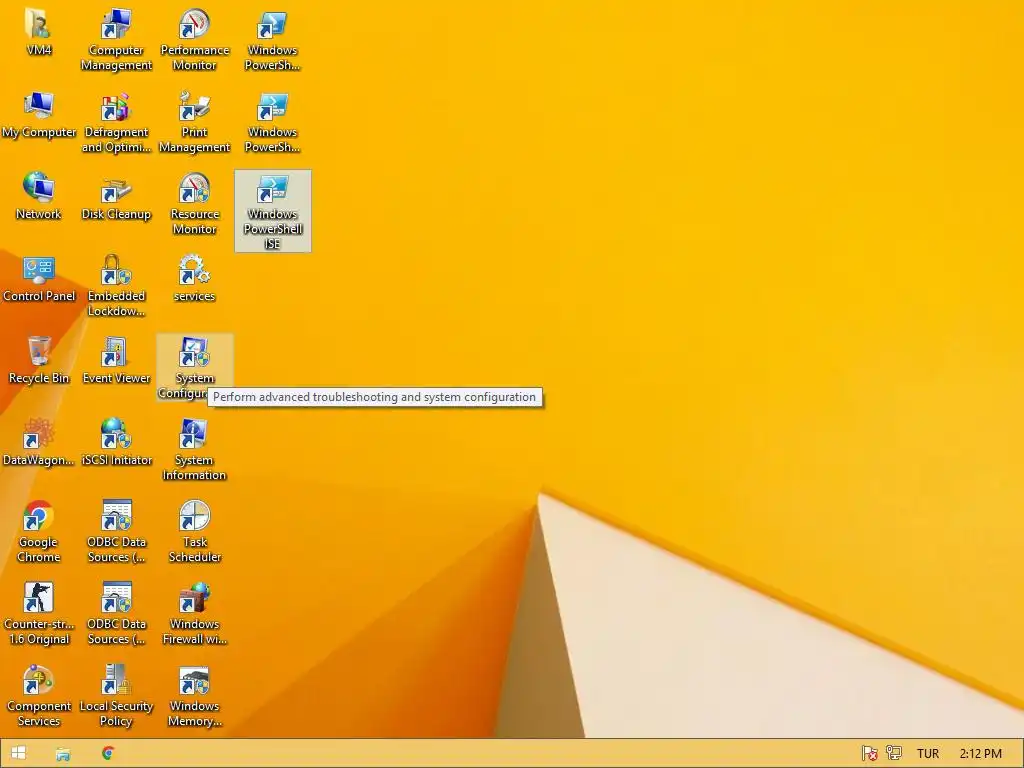1024x768 pixels.
Task: Open Chrome from the taskbar
Action: coord(108,754)
